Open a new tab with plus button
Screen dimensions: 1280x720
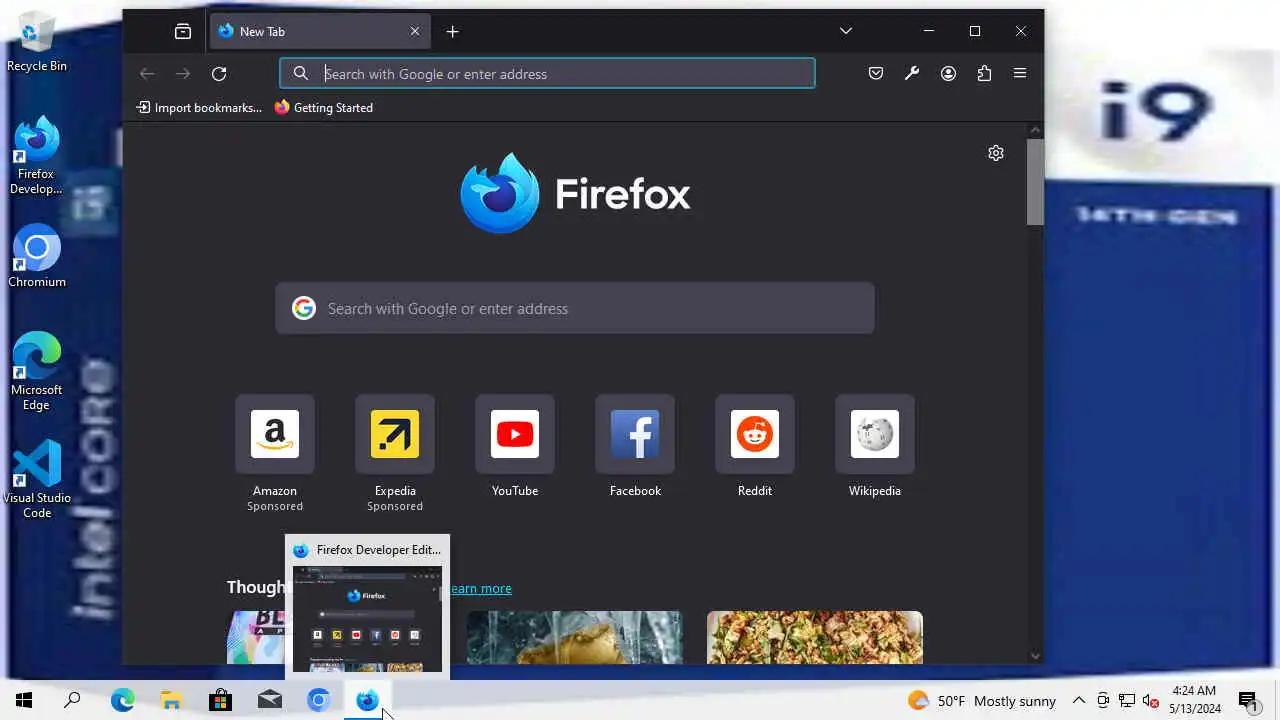click(452, 32)
